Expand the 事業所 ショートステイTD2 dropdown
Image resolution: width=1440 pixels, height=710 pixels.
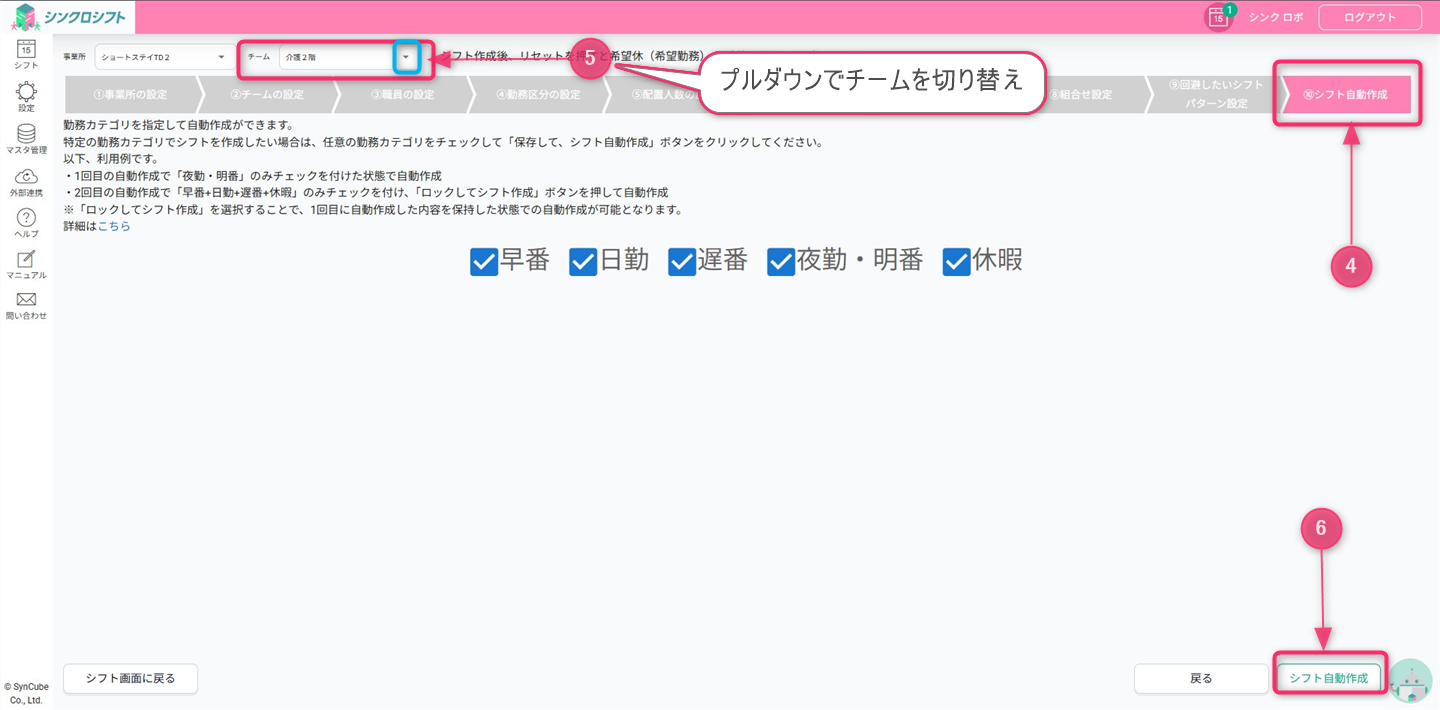click(163, 57)
